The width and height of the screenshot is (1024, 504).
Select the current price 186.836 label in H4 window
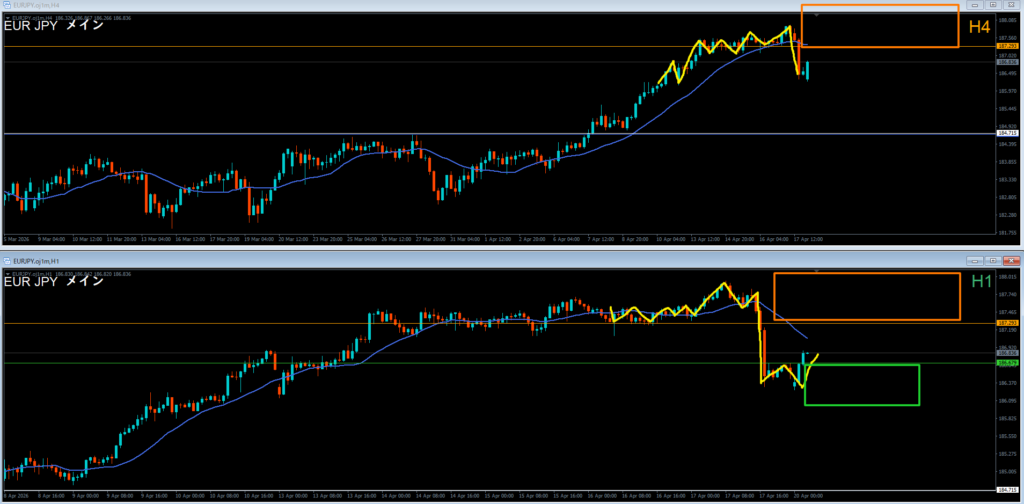click(1006, 62)
